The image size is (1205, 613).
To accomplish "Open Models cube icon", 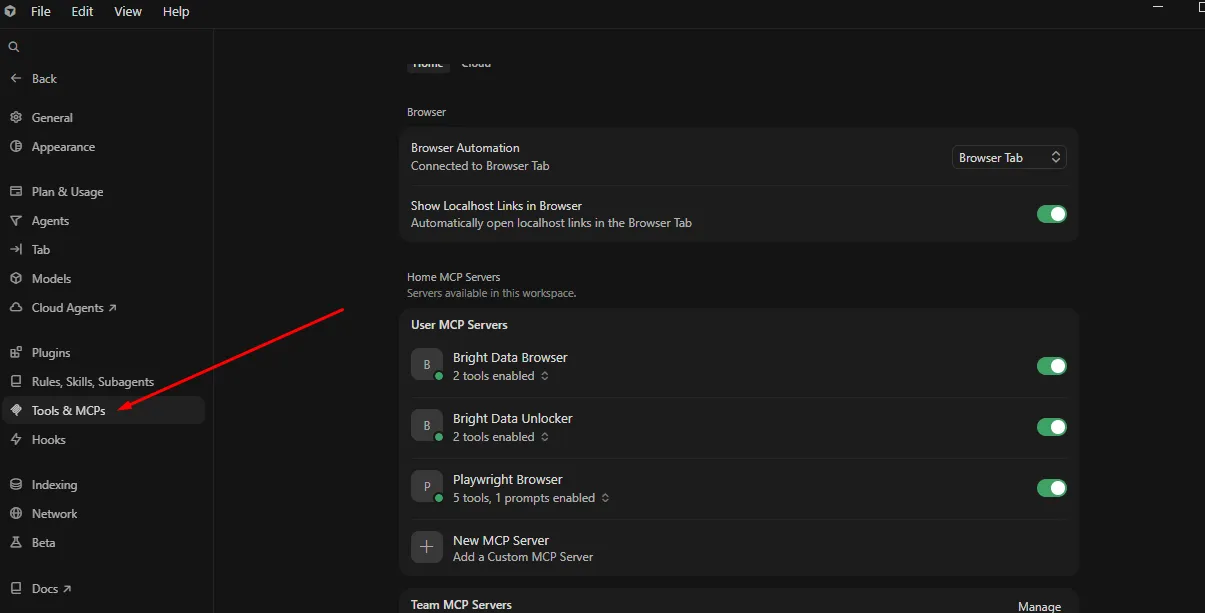I will [x=16, y=279].
